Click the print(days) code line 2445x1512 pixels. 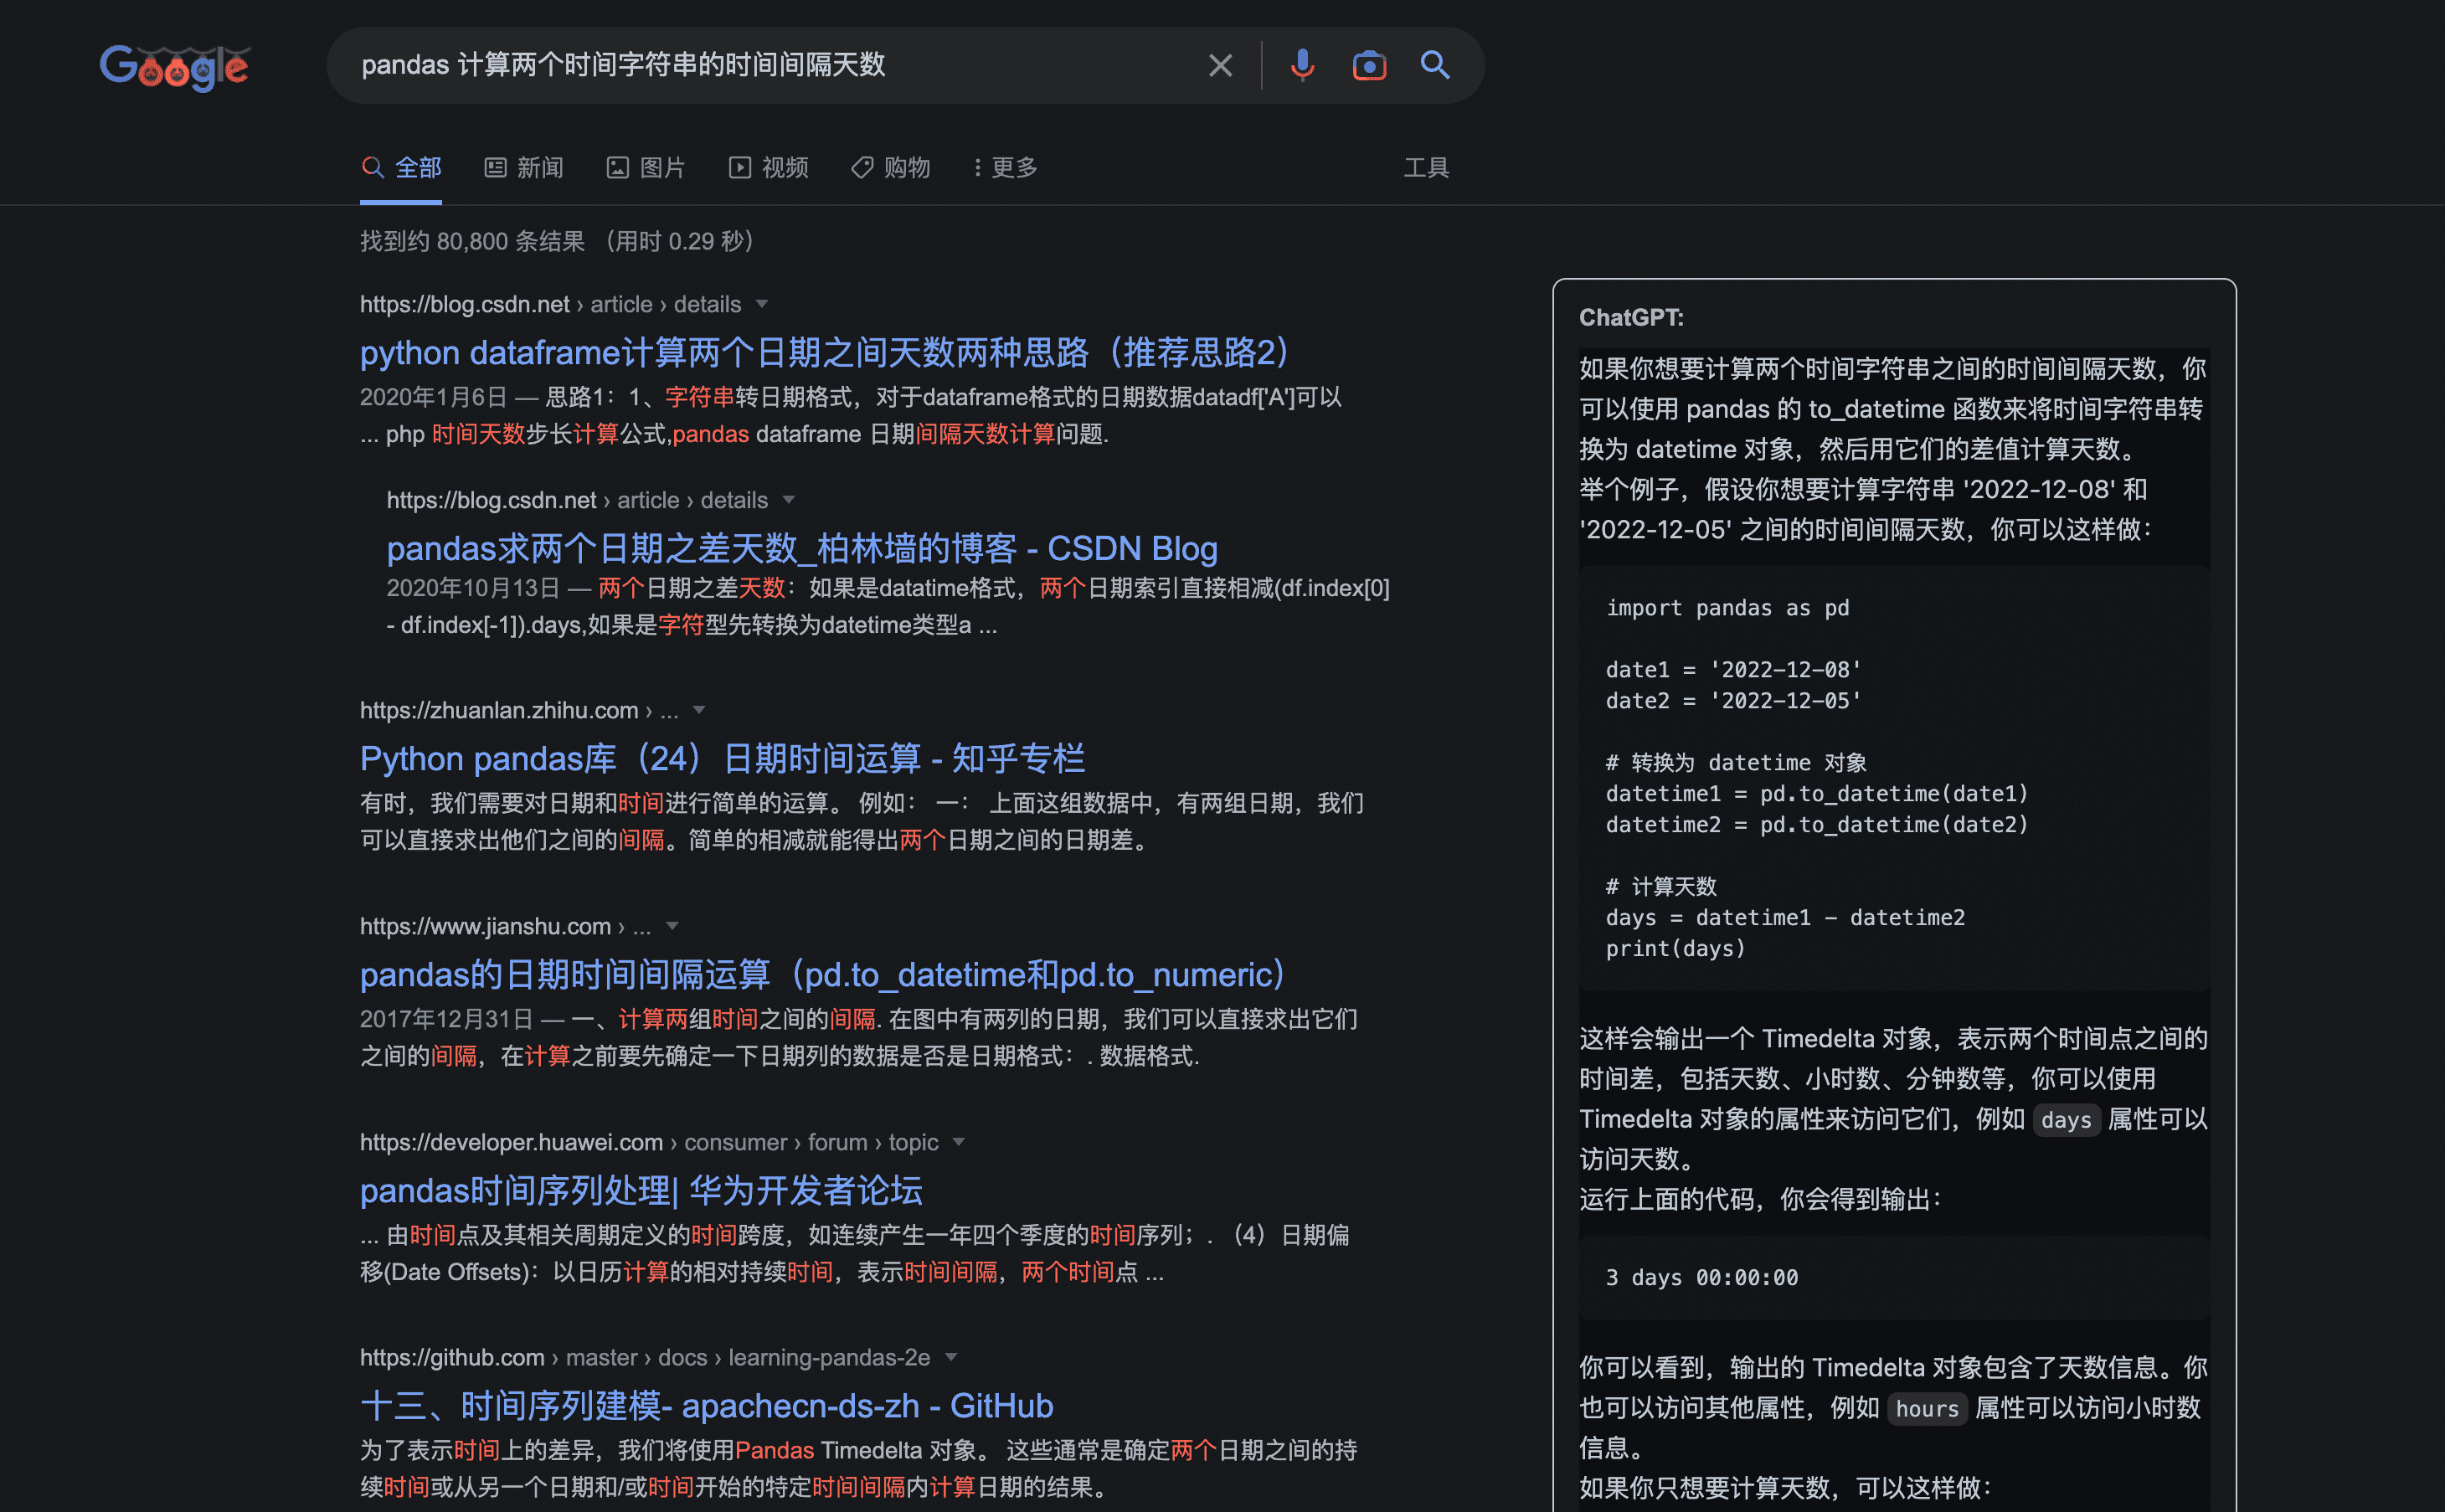[x=1675, y=949]
